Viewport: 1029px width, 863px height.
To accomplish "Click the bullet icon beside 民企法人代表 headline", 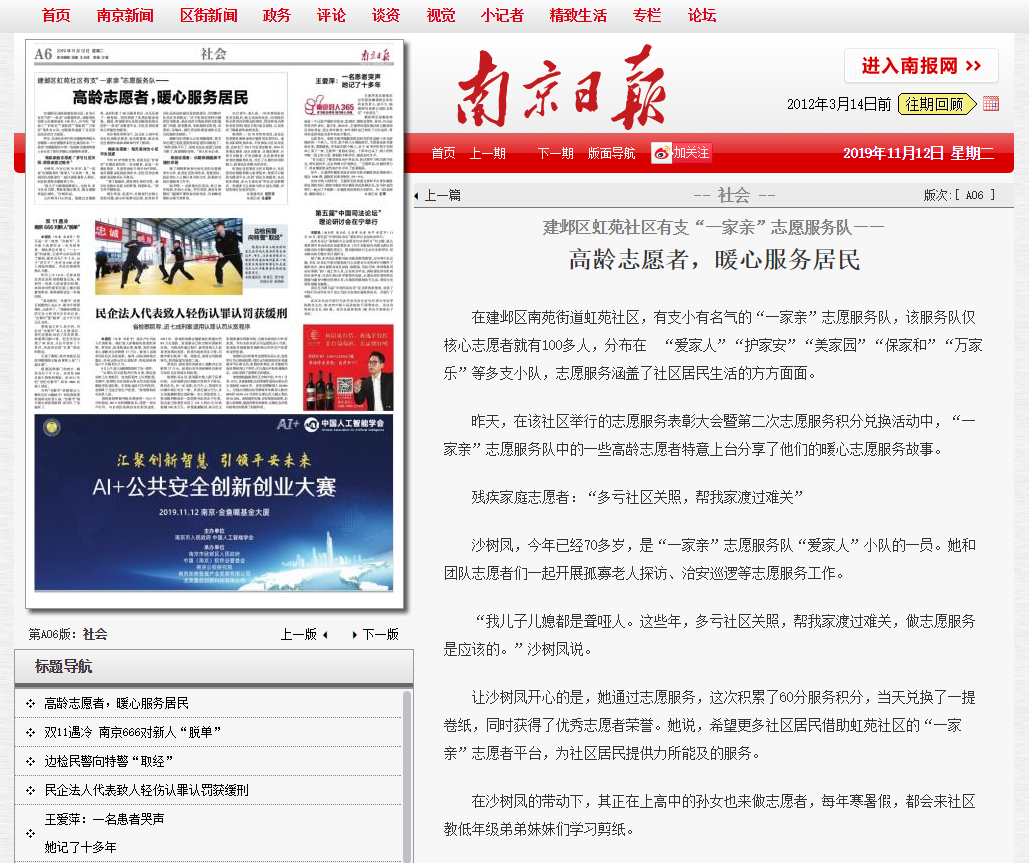I will tap(30, 790).
